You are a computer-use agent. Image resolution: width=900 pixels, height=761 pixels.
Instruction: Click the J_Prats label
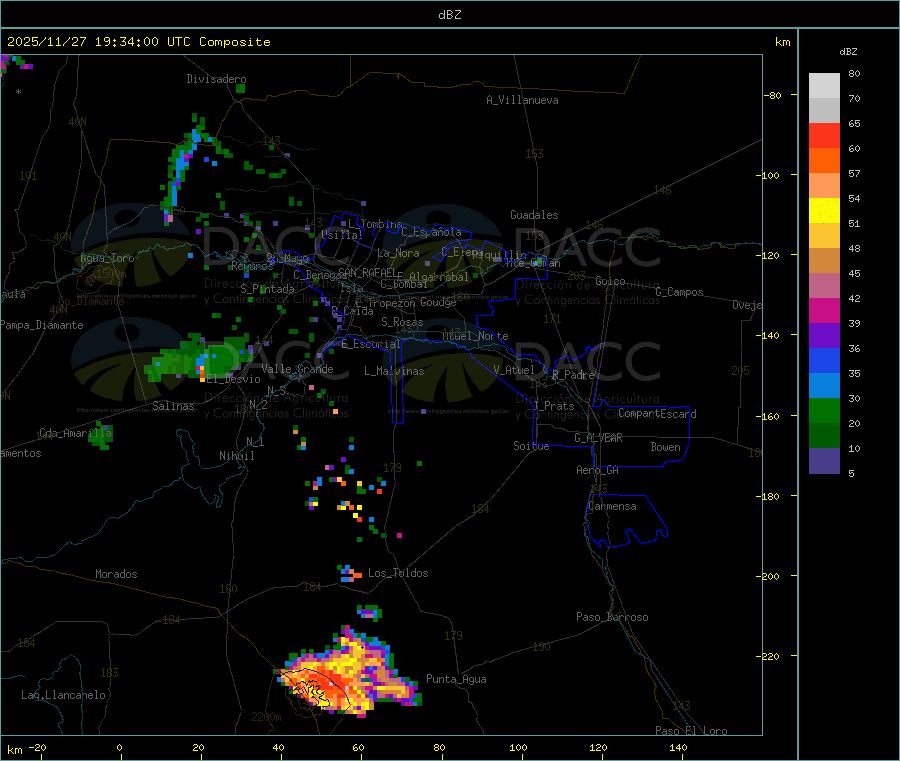[554, 406]
